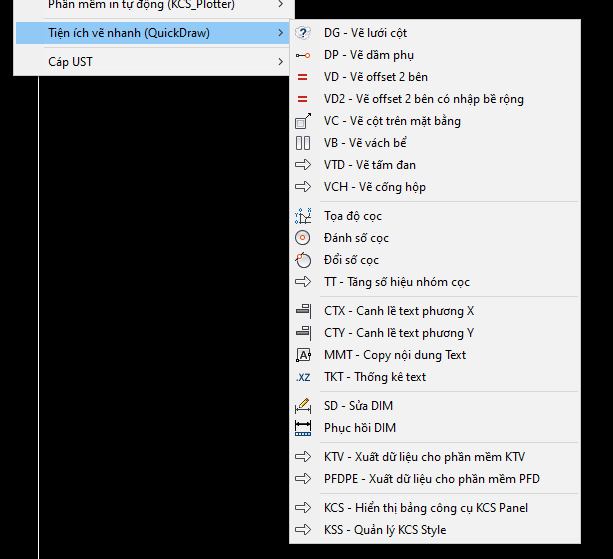
Task: Click the circle icon beside Đổi số cọc
Action: (303, 260)
